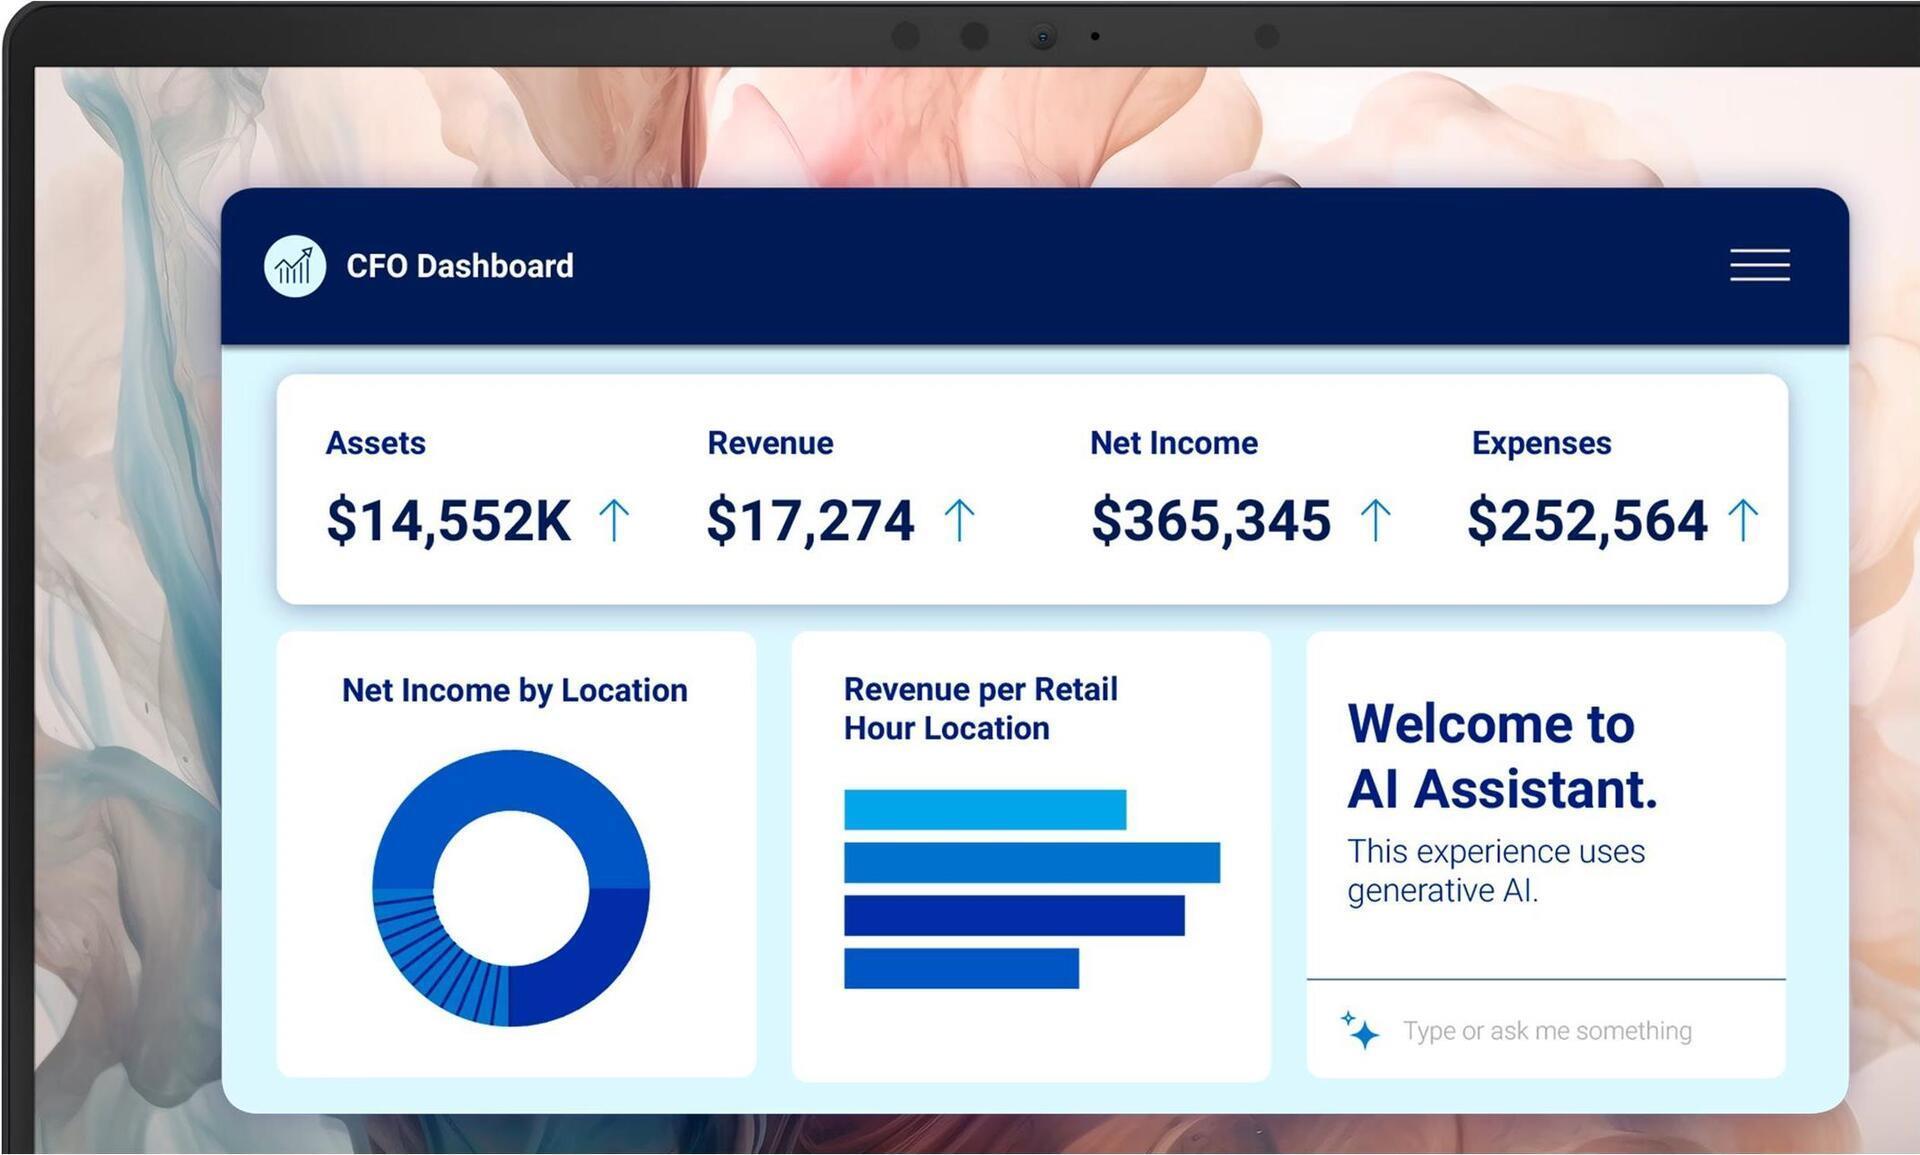Click the dark navy third bar in chart
Image resolution: width=1920 pixels, height=1155 pixels.
(1013, 915)
